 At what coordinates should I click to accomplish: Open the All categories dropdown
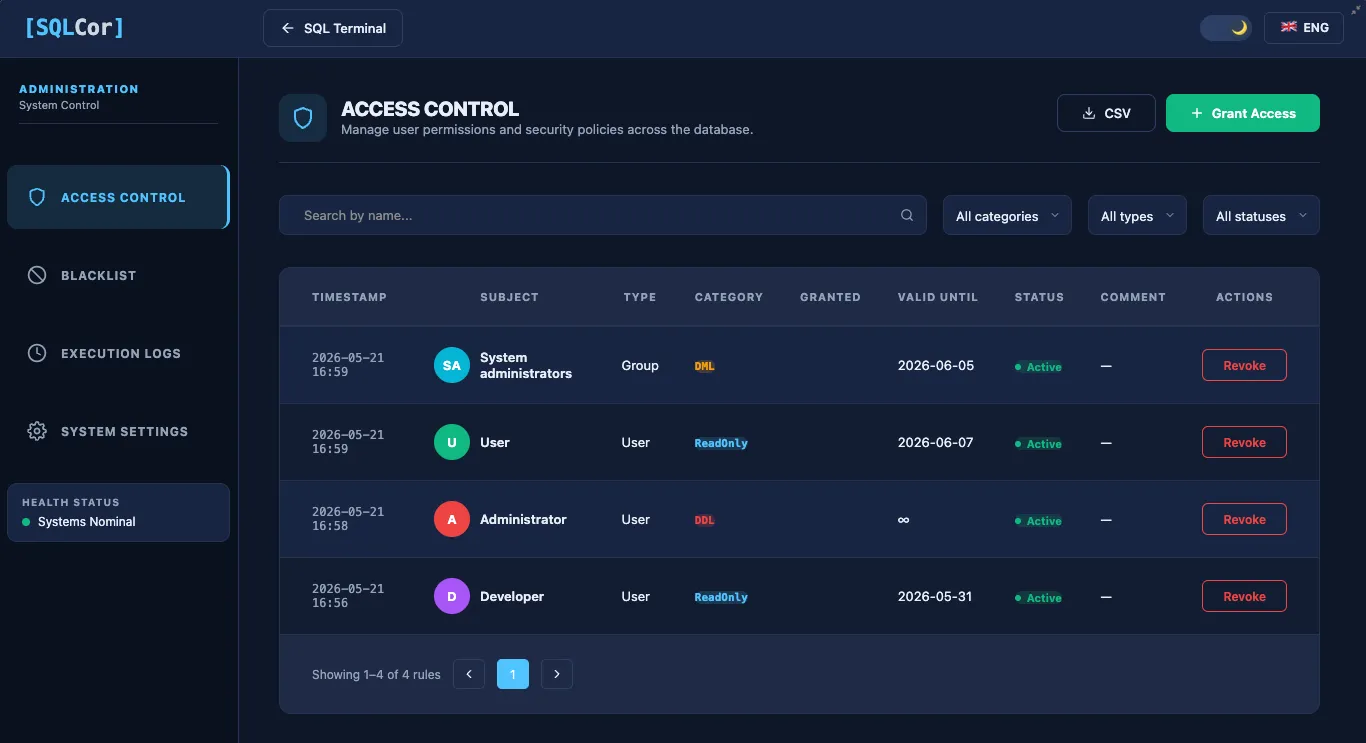(x=1007, y=215)
